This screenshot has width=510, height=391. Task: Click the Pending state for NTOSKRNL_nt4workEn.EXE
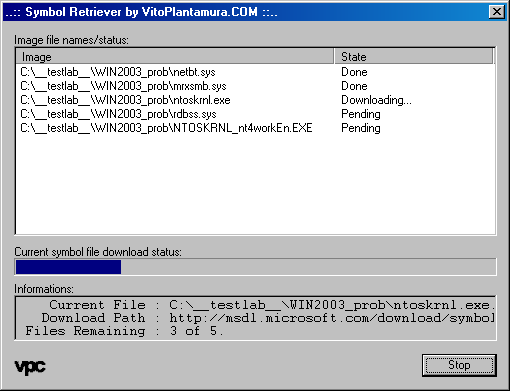coord(361,128)
